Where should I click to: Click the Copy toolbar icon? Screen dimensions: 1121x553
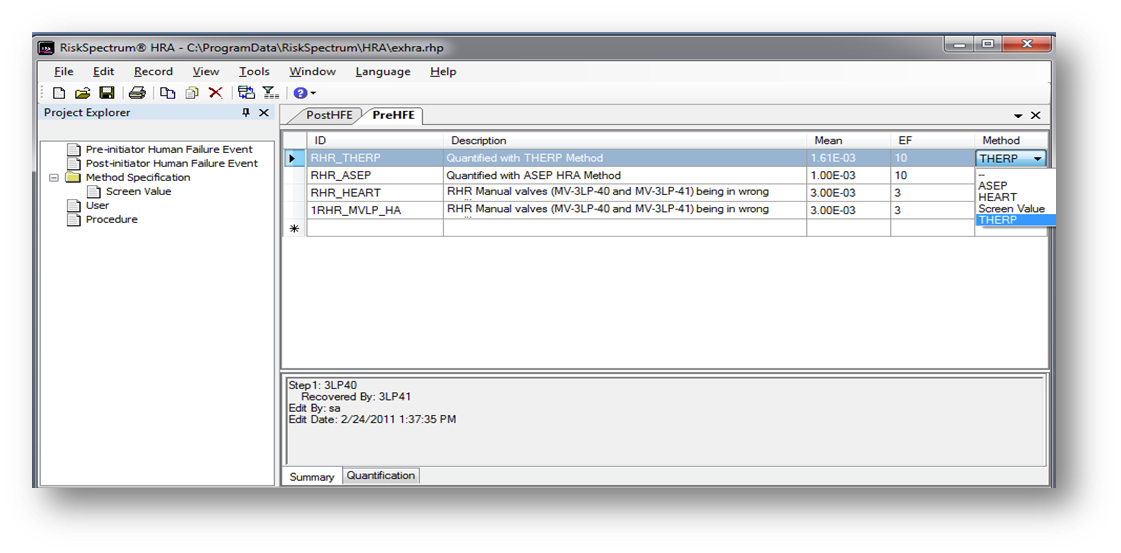[x=168, y=93]
